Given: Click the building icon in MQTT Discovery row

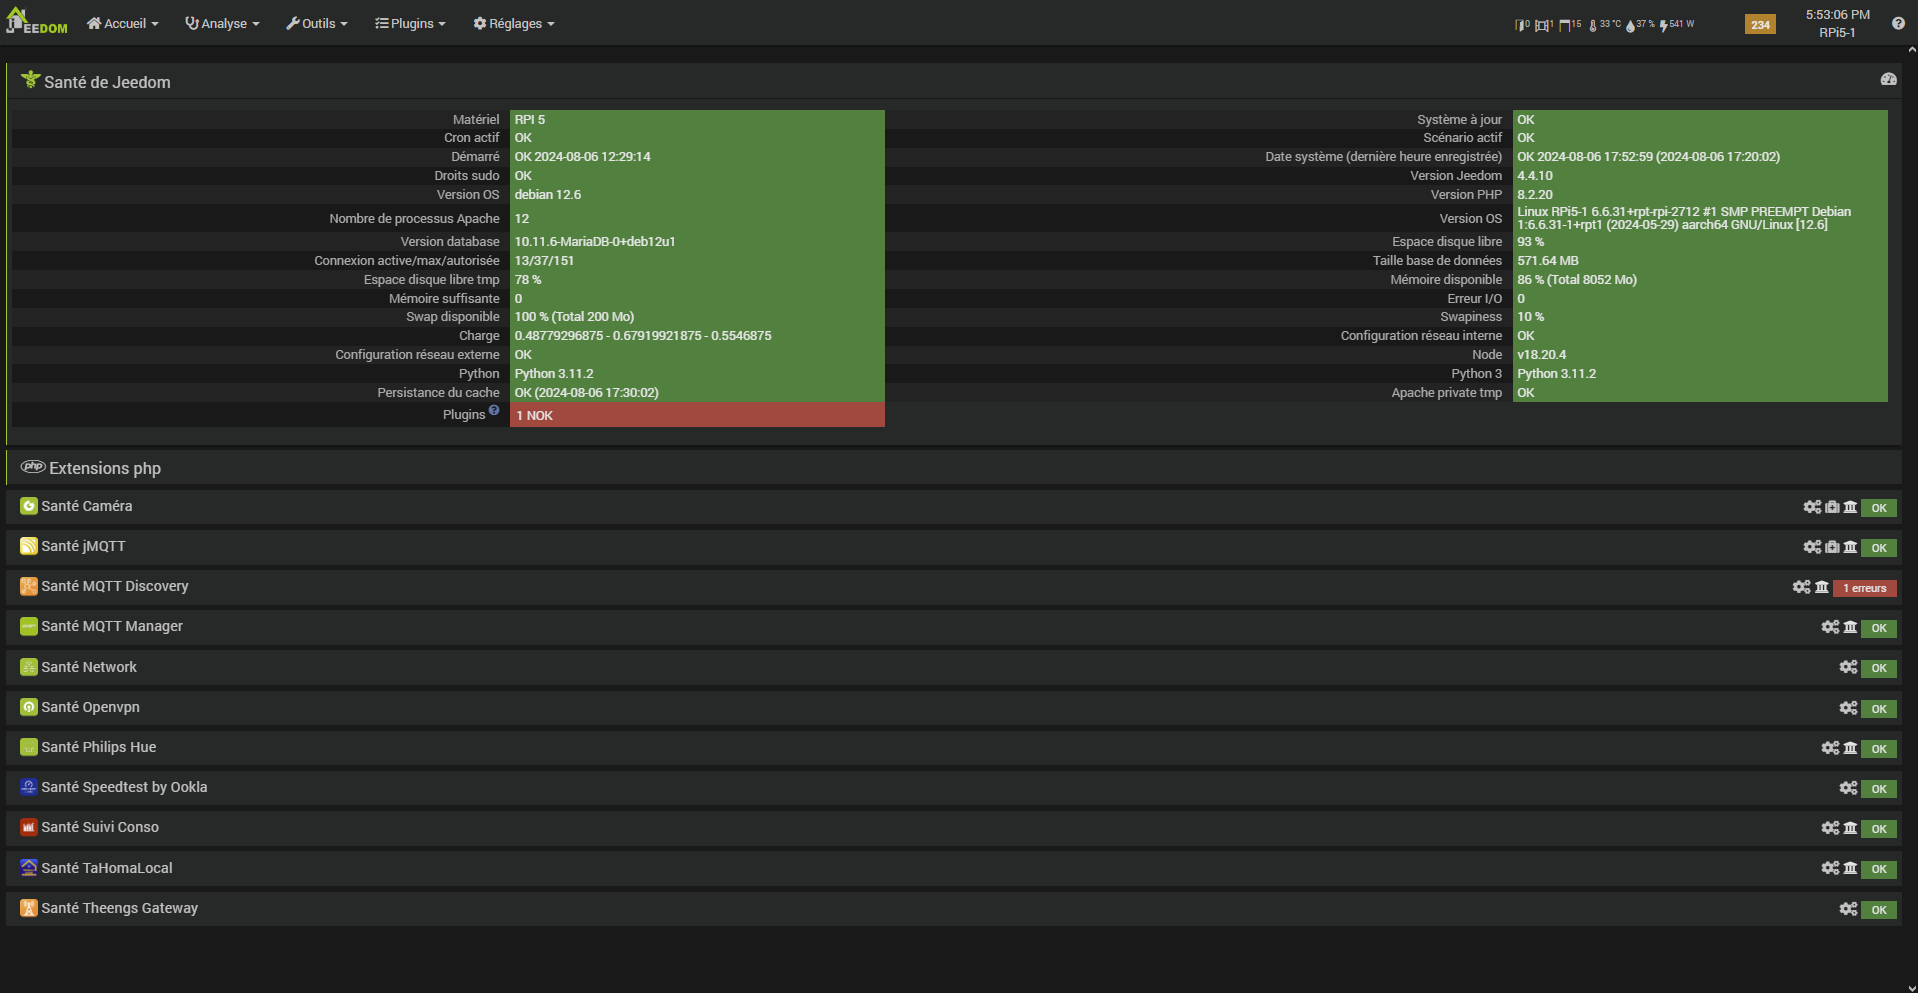Looking at the screenshot, I should 1822,587.
